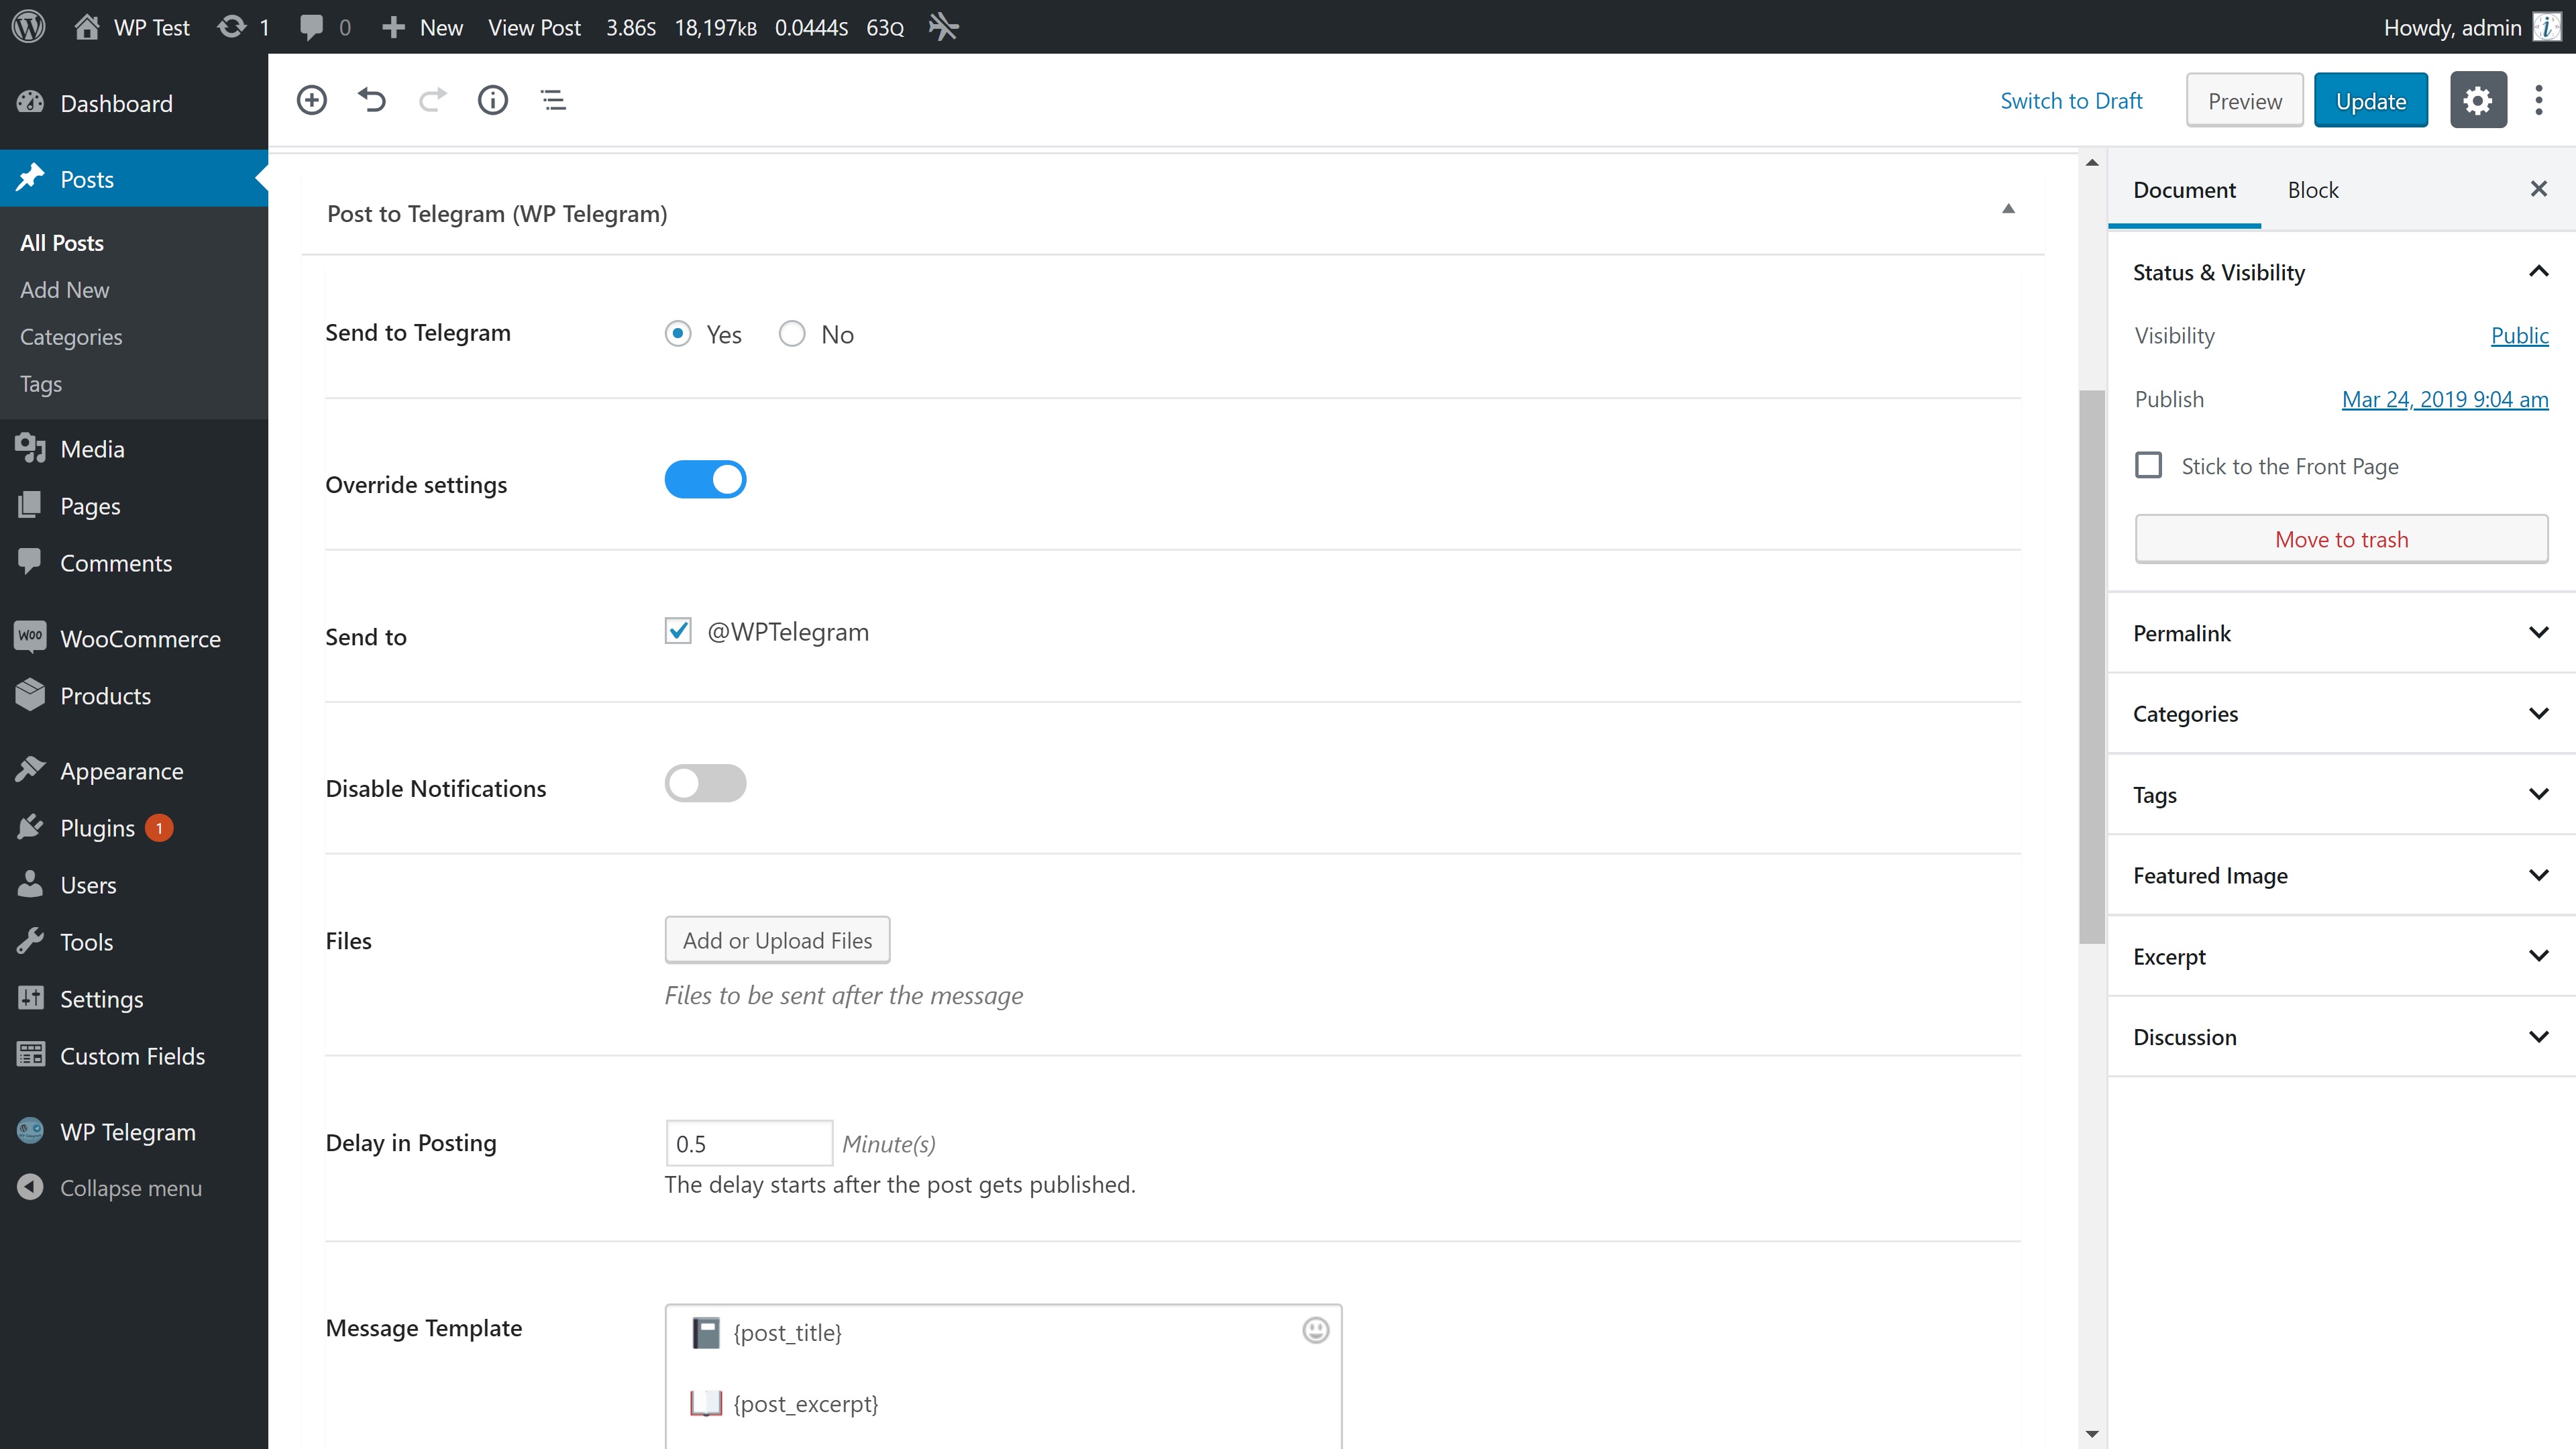Turn off the Override settings toggle
Image resolution: width=2576 pixels, height=1449 pixels.
coord(705,480)
